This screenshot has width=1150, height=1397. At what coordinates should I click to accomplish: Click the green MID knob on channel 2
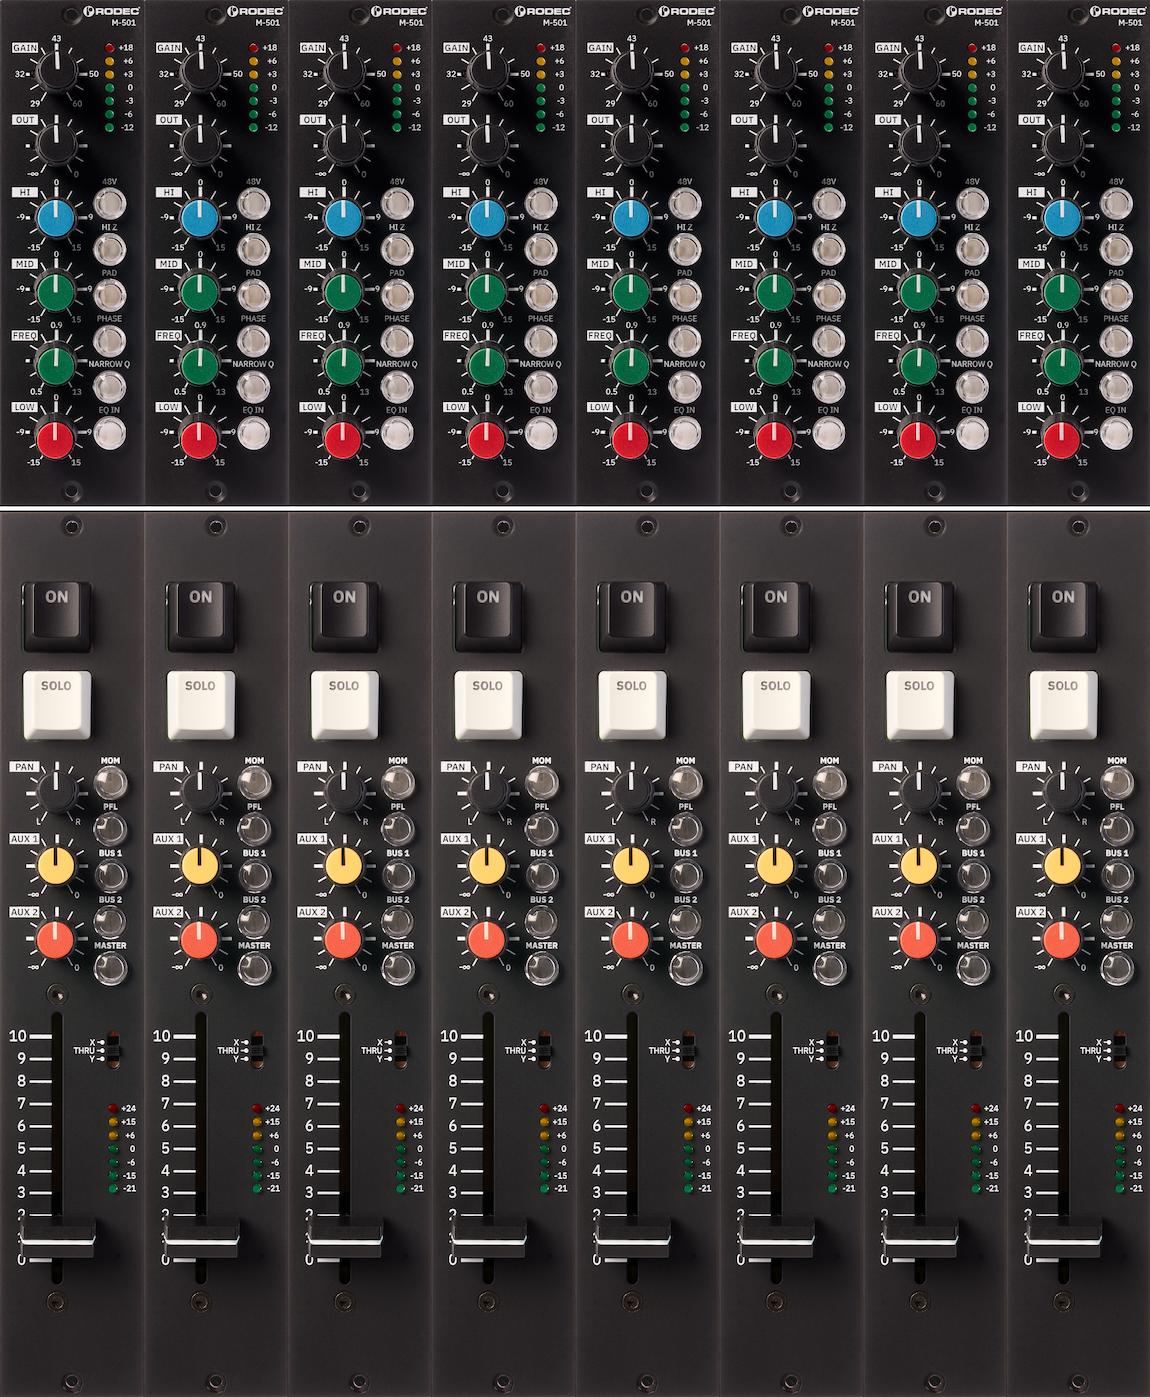200,291
